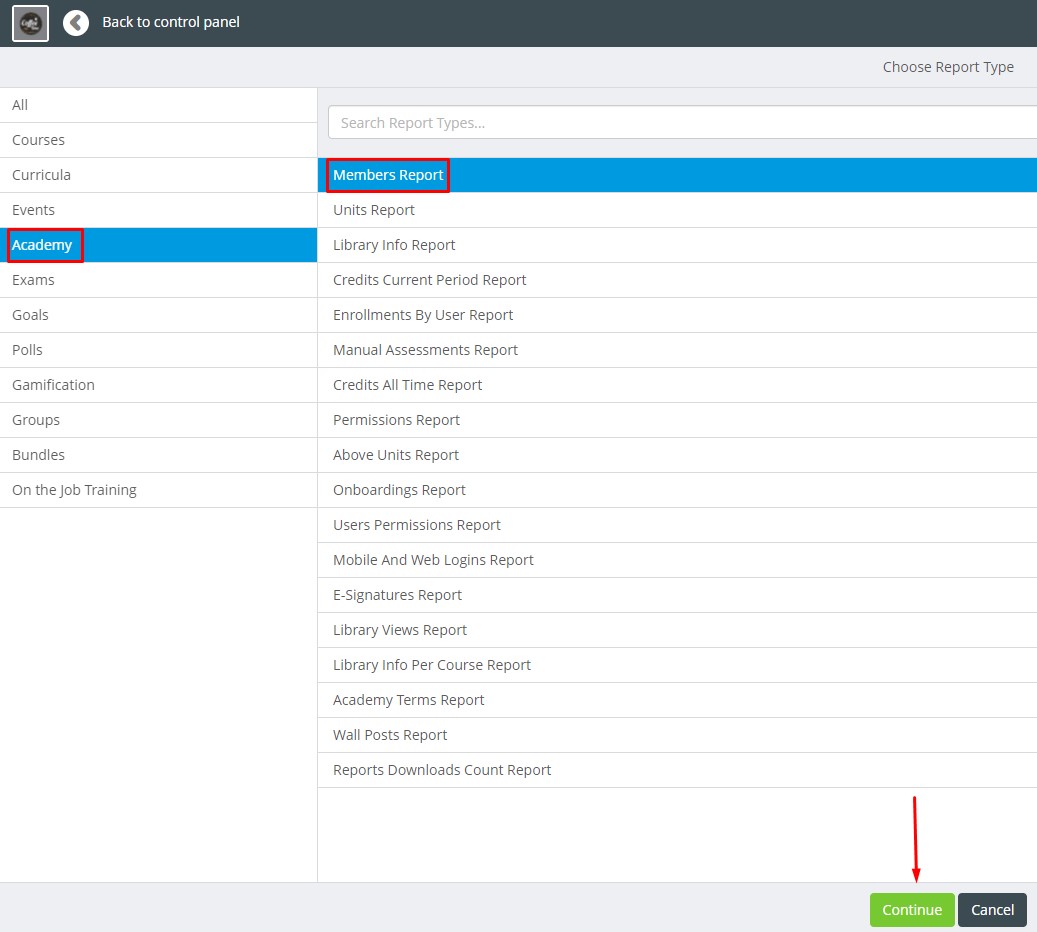Choose Enrollments By User Report
This screenshot has height=932, width=1037.
[677, 316]
